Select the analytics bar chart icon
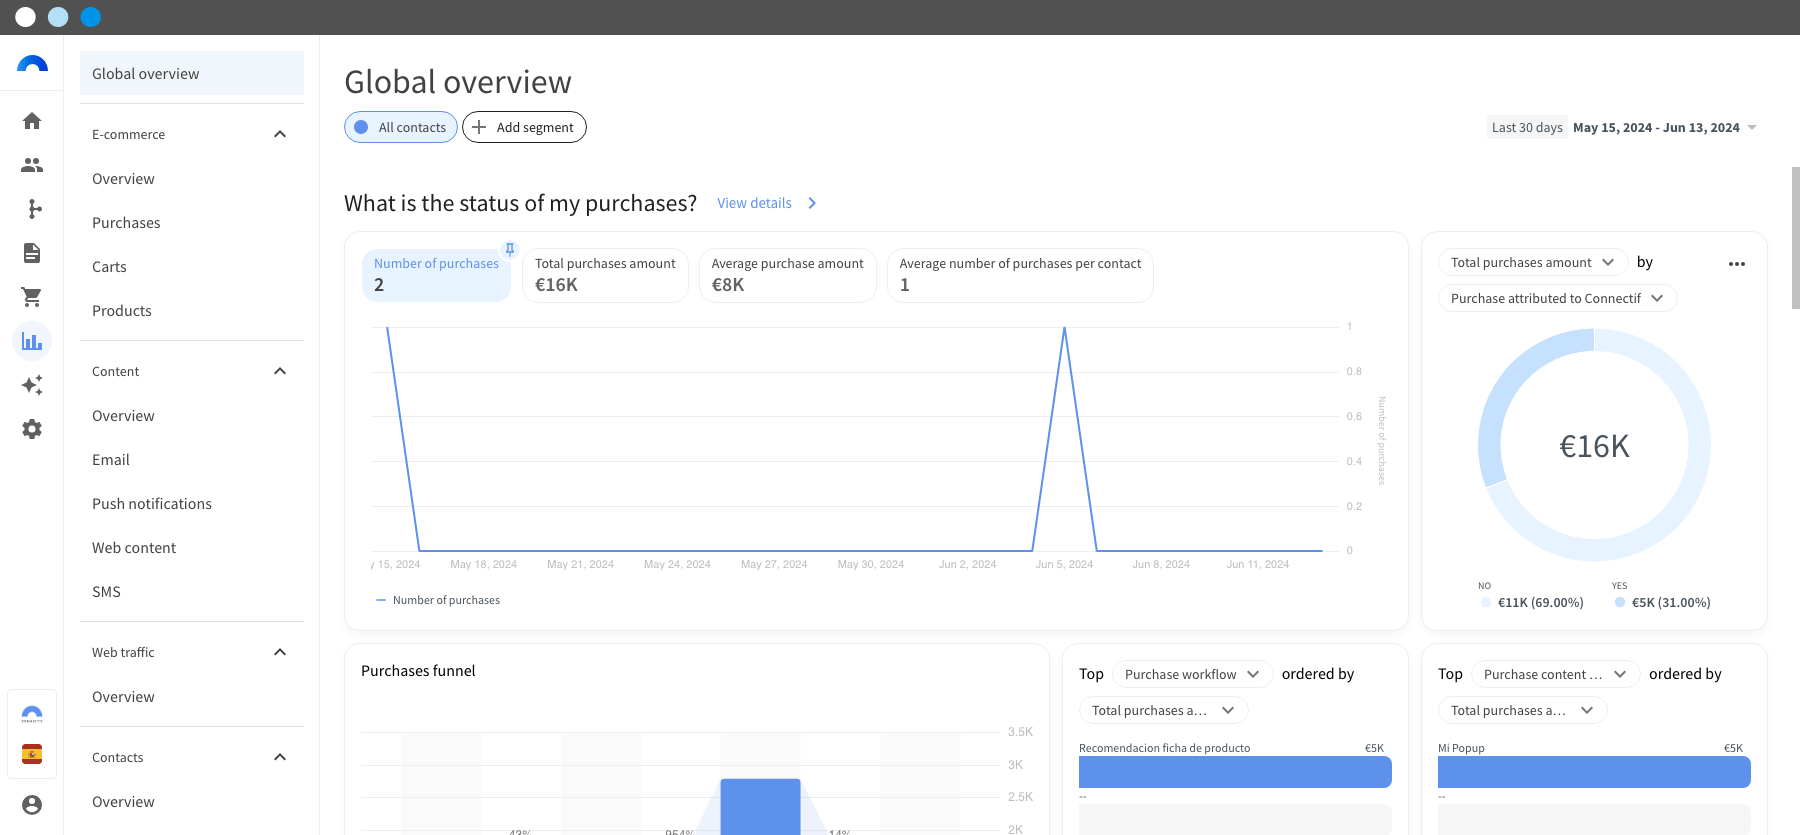 (32, 341)
